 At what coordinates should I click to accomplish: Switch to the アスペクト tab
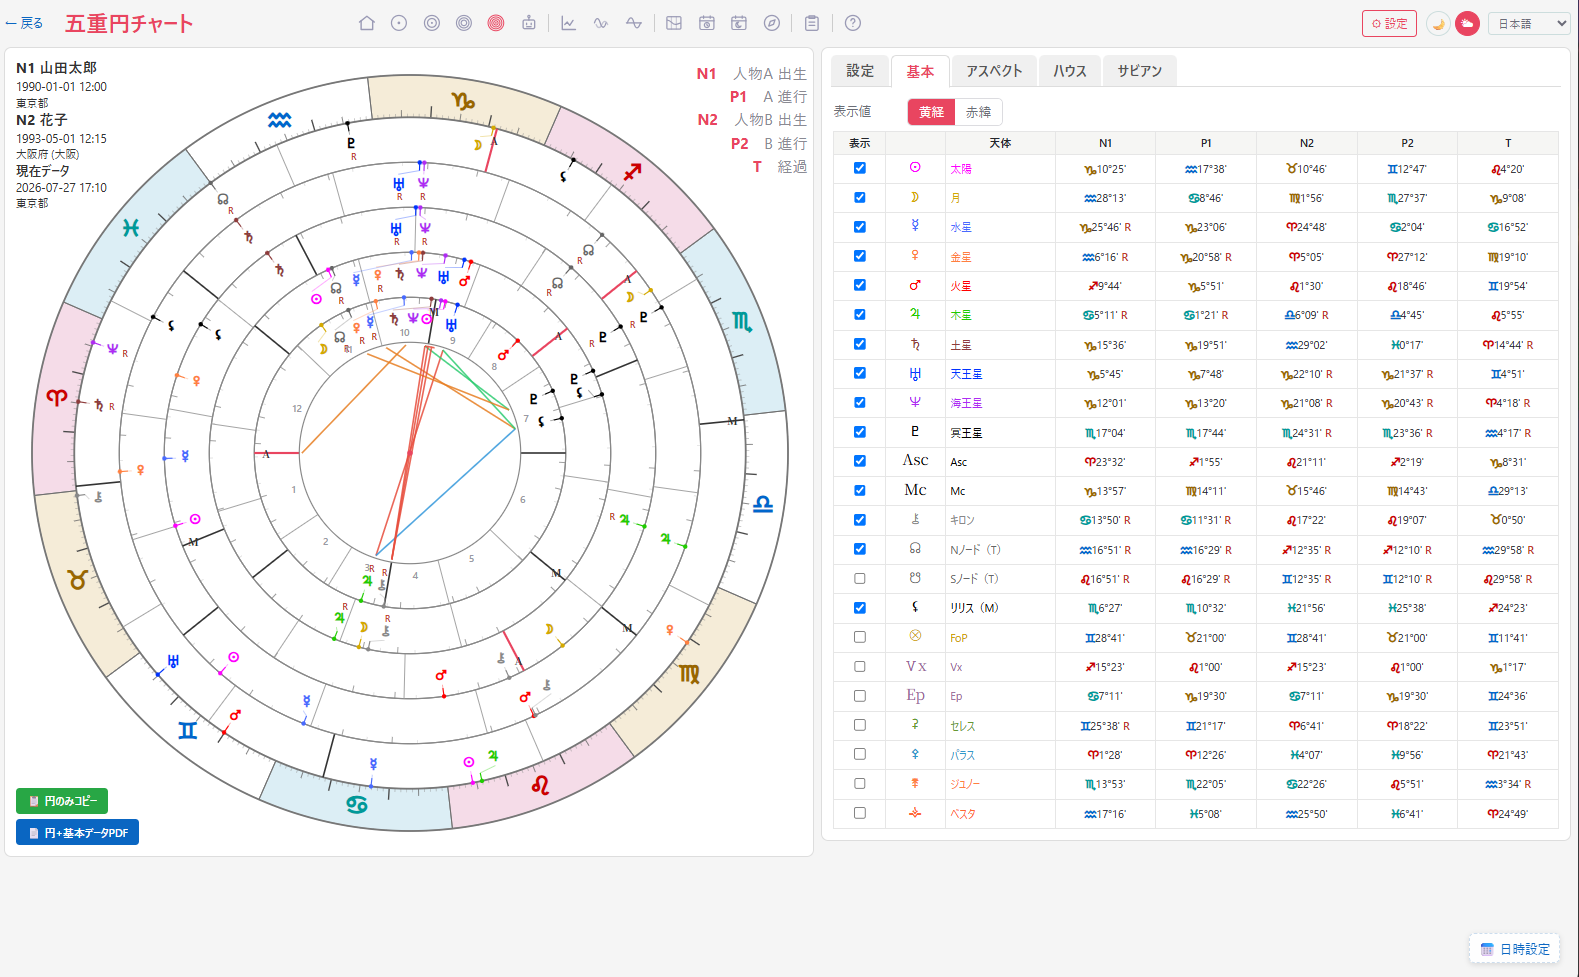pyautogui.click(x=995, y=71)
